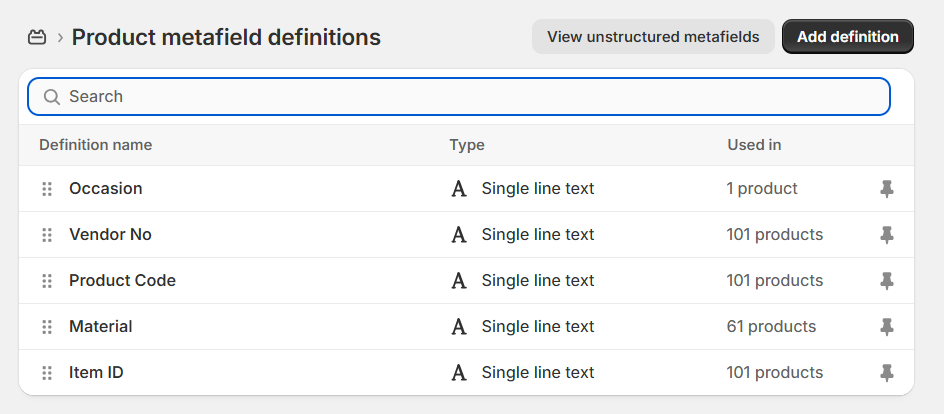Screen dimensions: 944x414
Task: Open the Occasion metafield definition
Action: click(106, 189)
